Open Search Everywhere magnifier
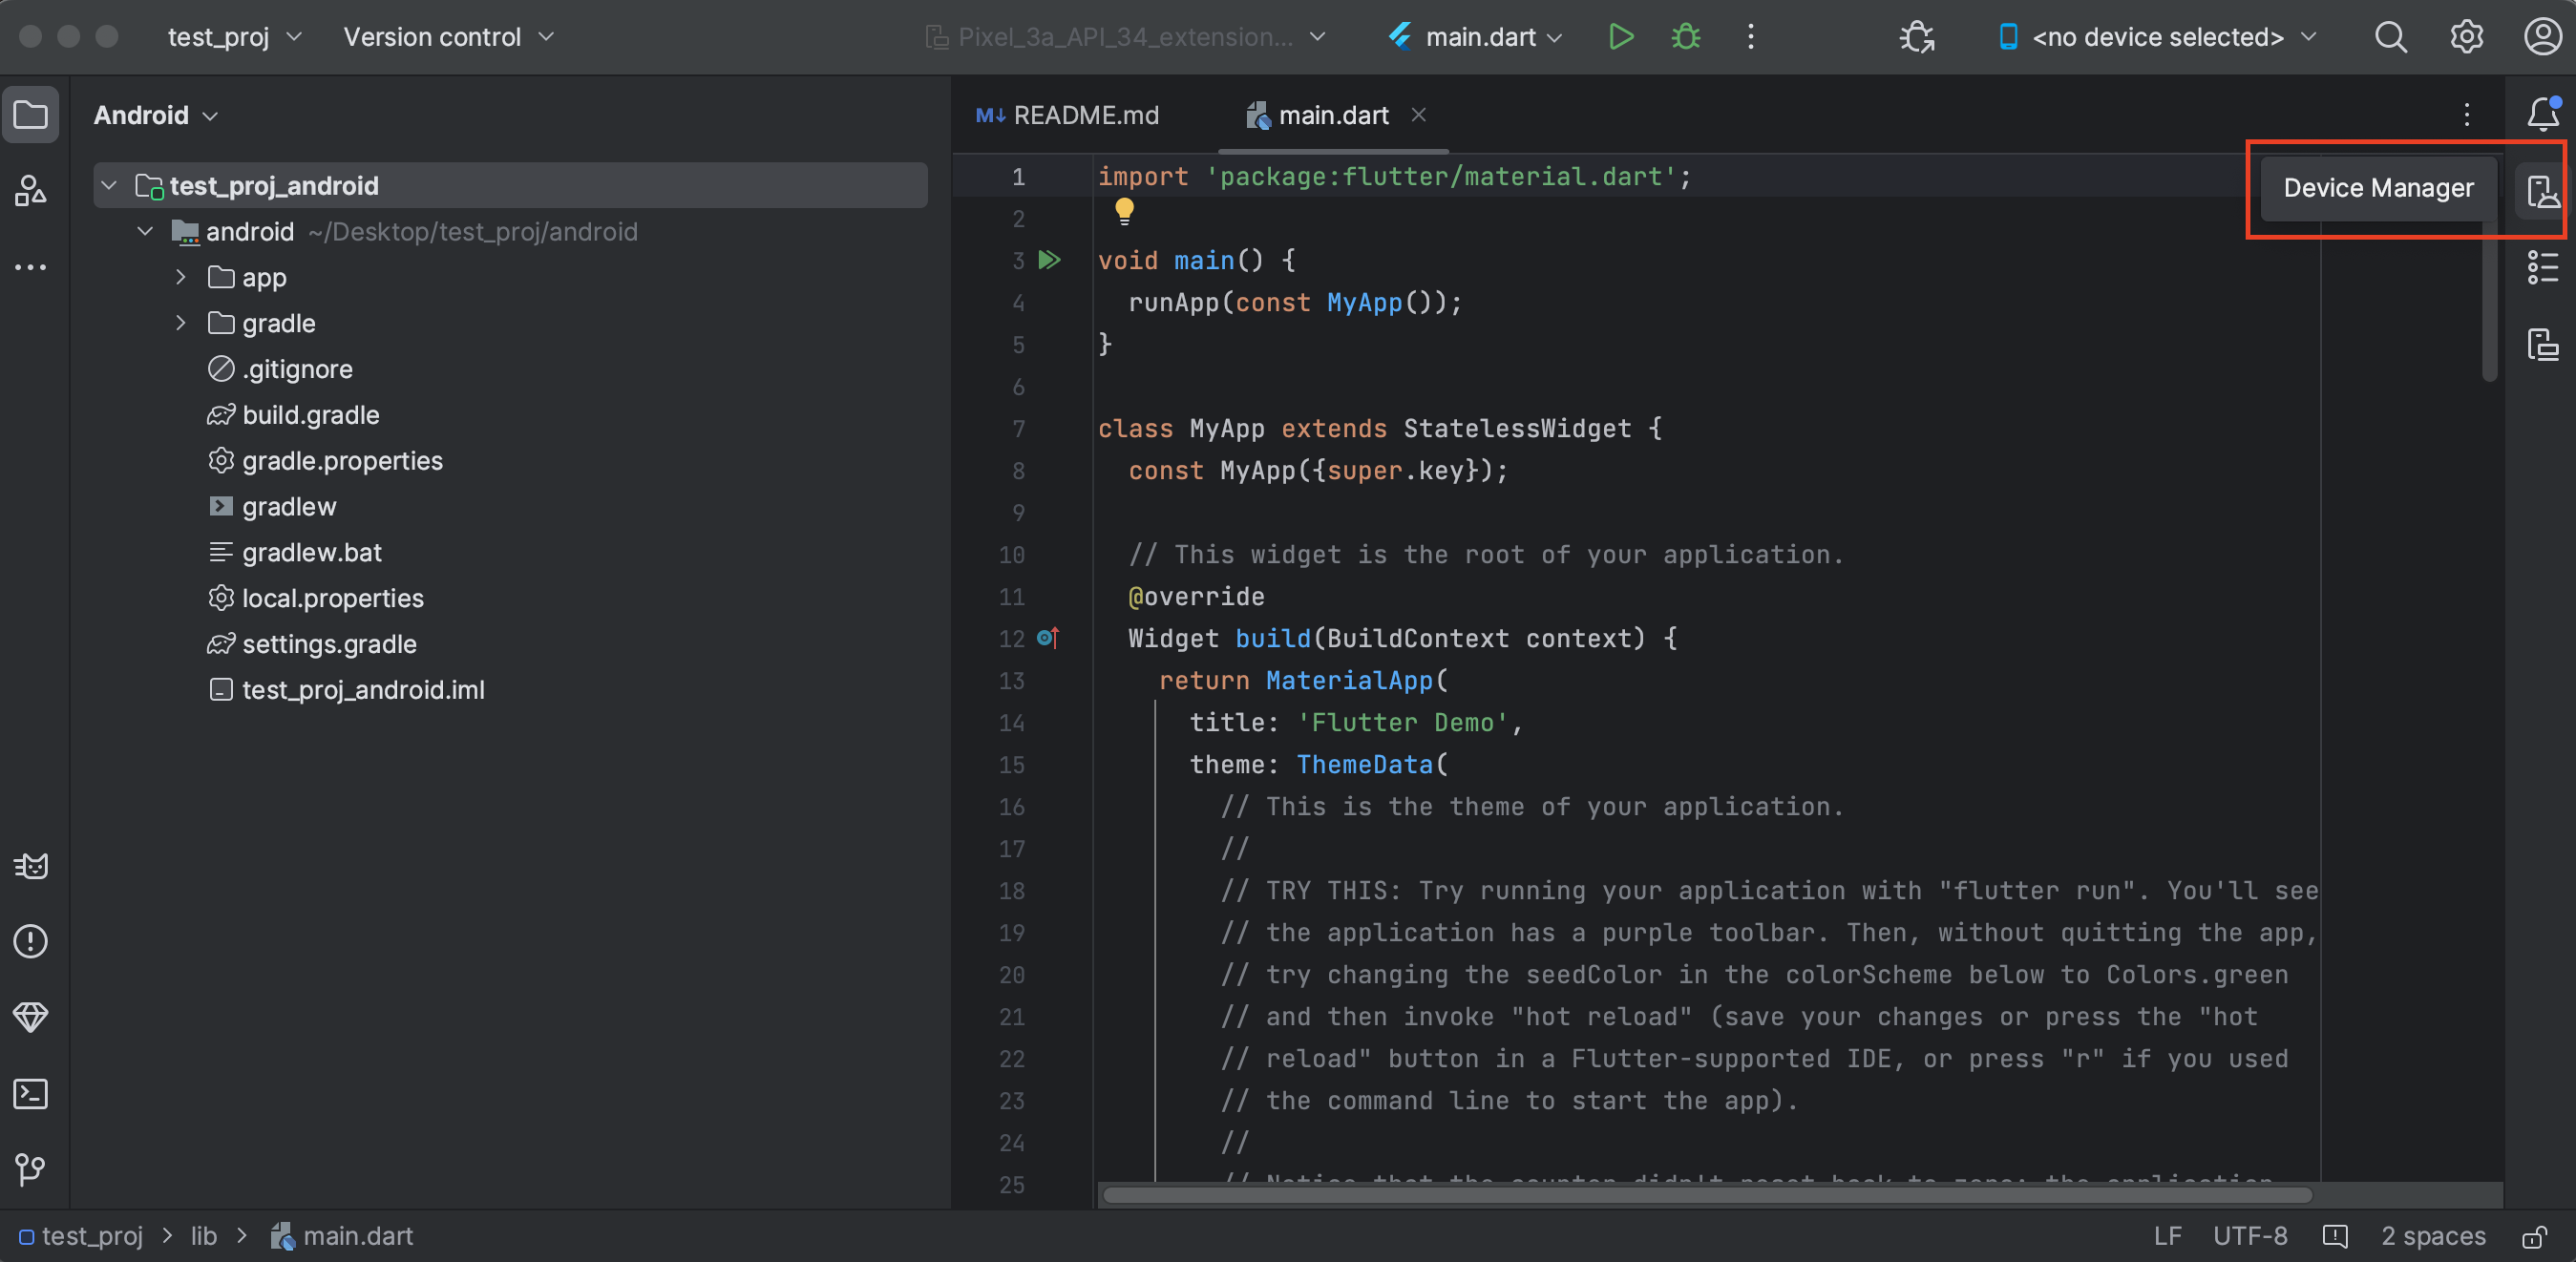 [x=2390, y=37]
